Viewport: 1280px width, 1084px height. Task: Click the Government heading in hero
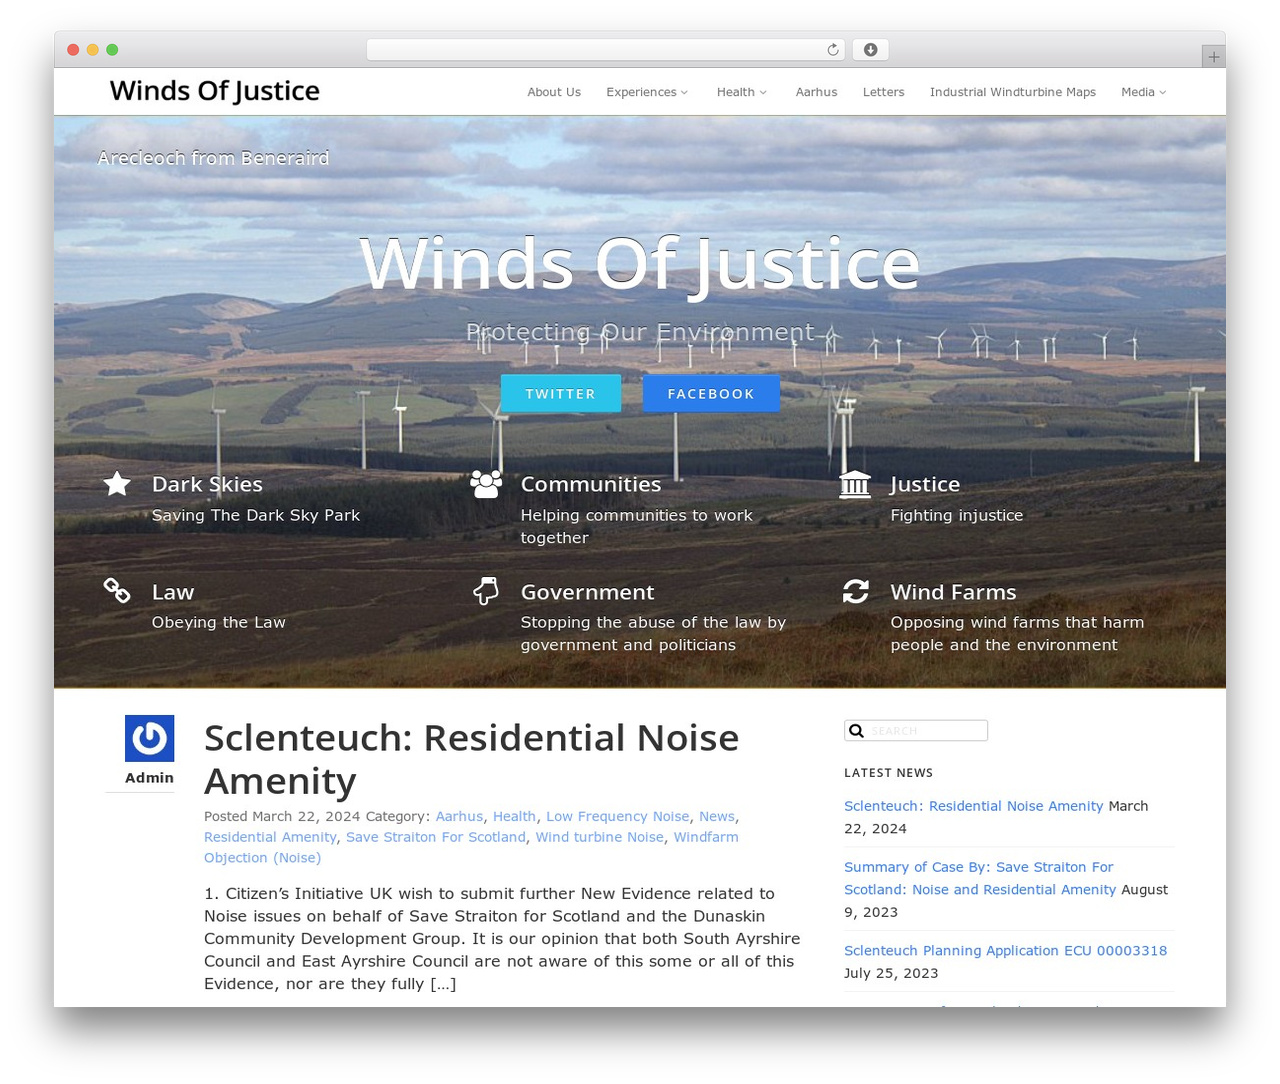587,592
